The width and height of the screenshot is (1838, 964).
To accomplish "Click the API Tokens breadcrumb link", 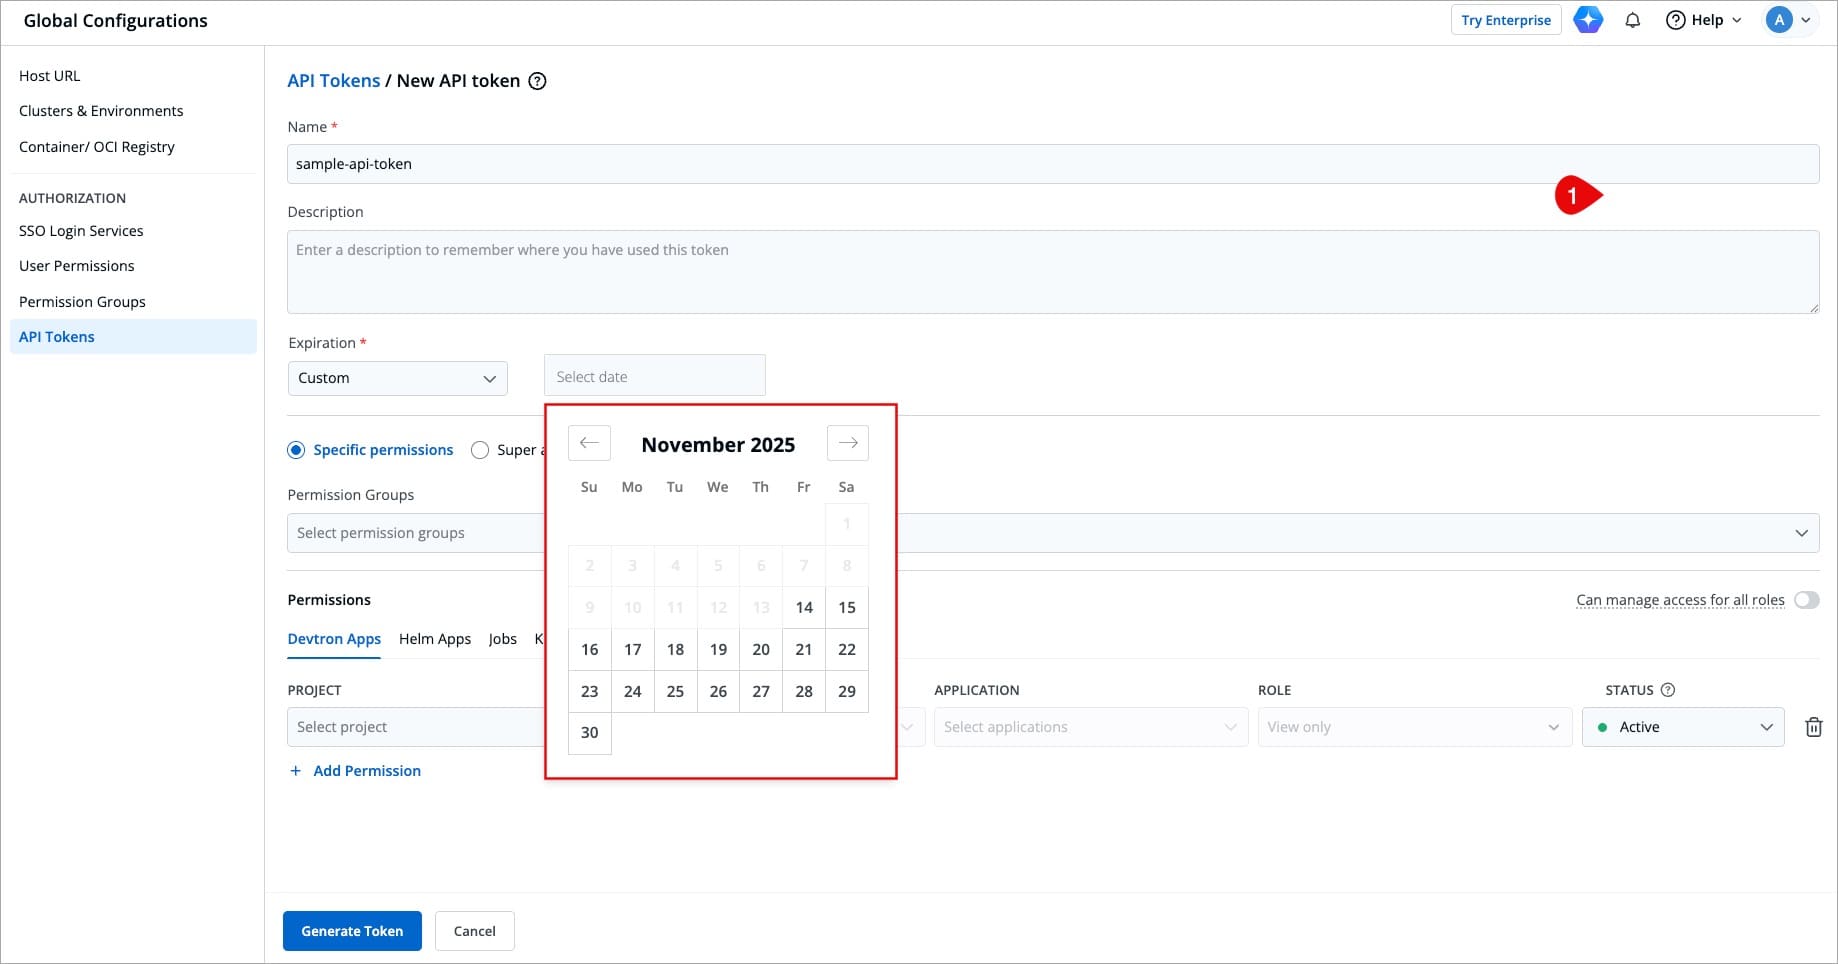I will [x=333, y=81].
